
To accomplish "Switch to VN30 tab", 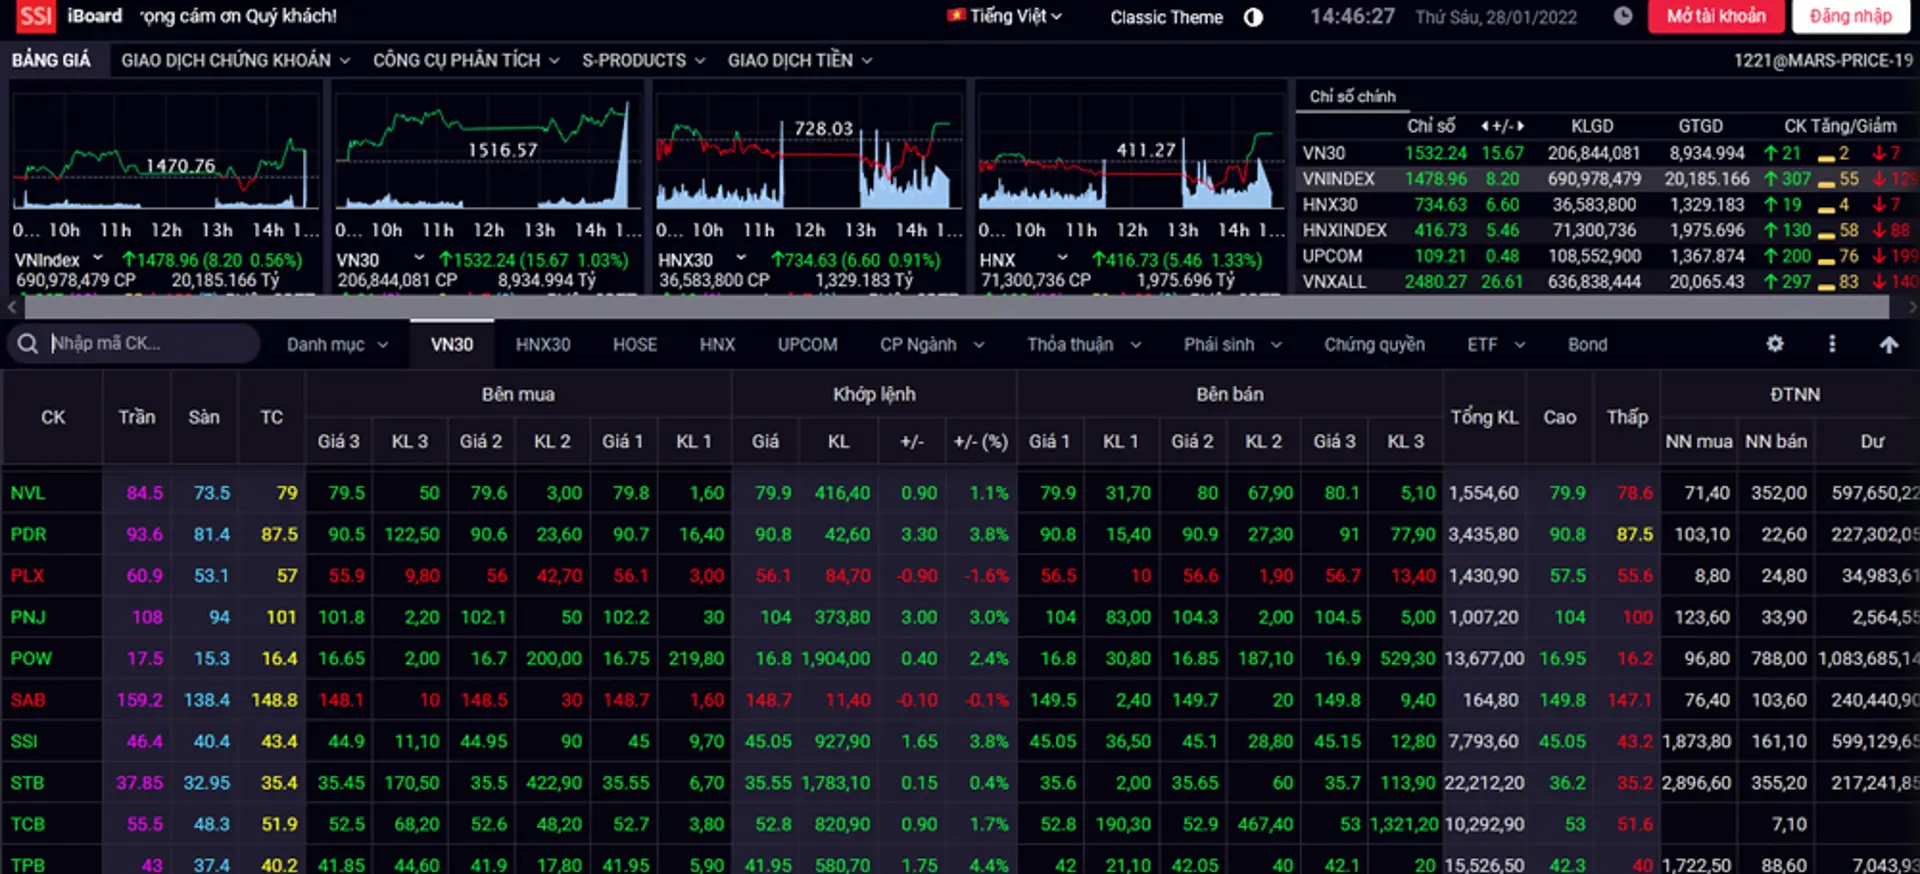I will point(452,345).
